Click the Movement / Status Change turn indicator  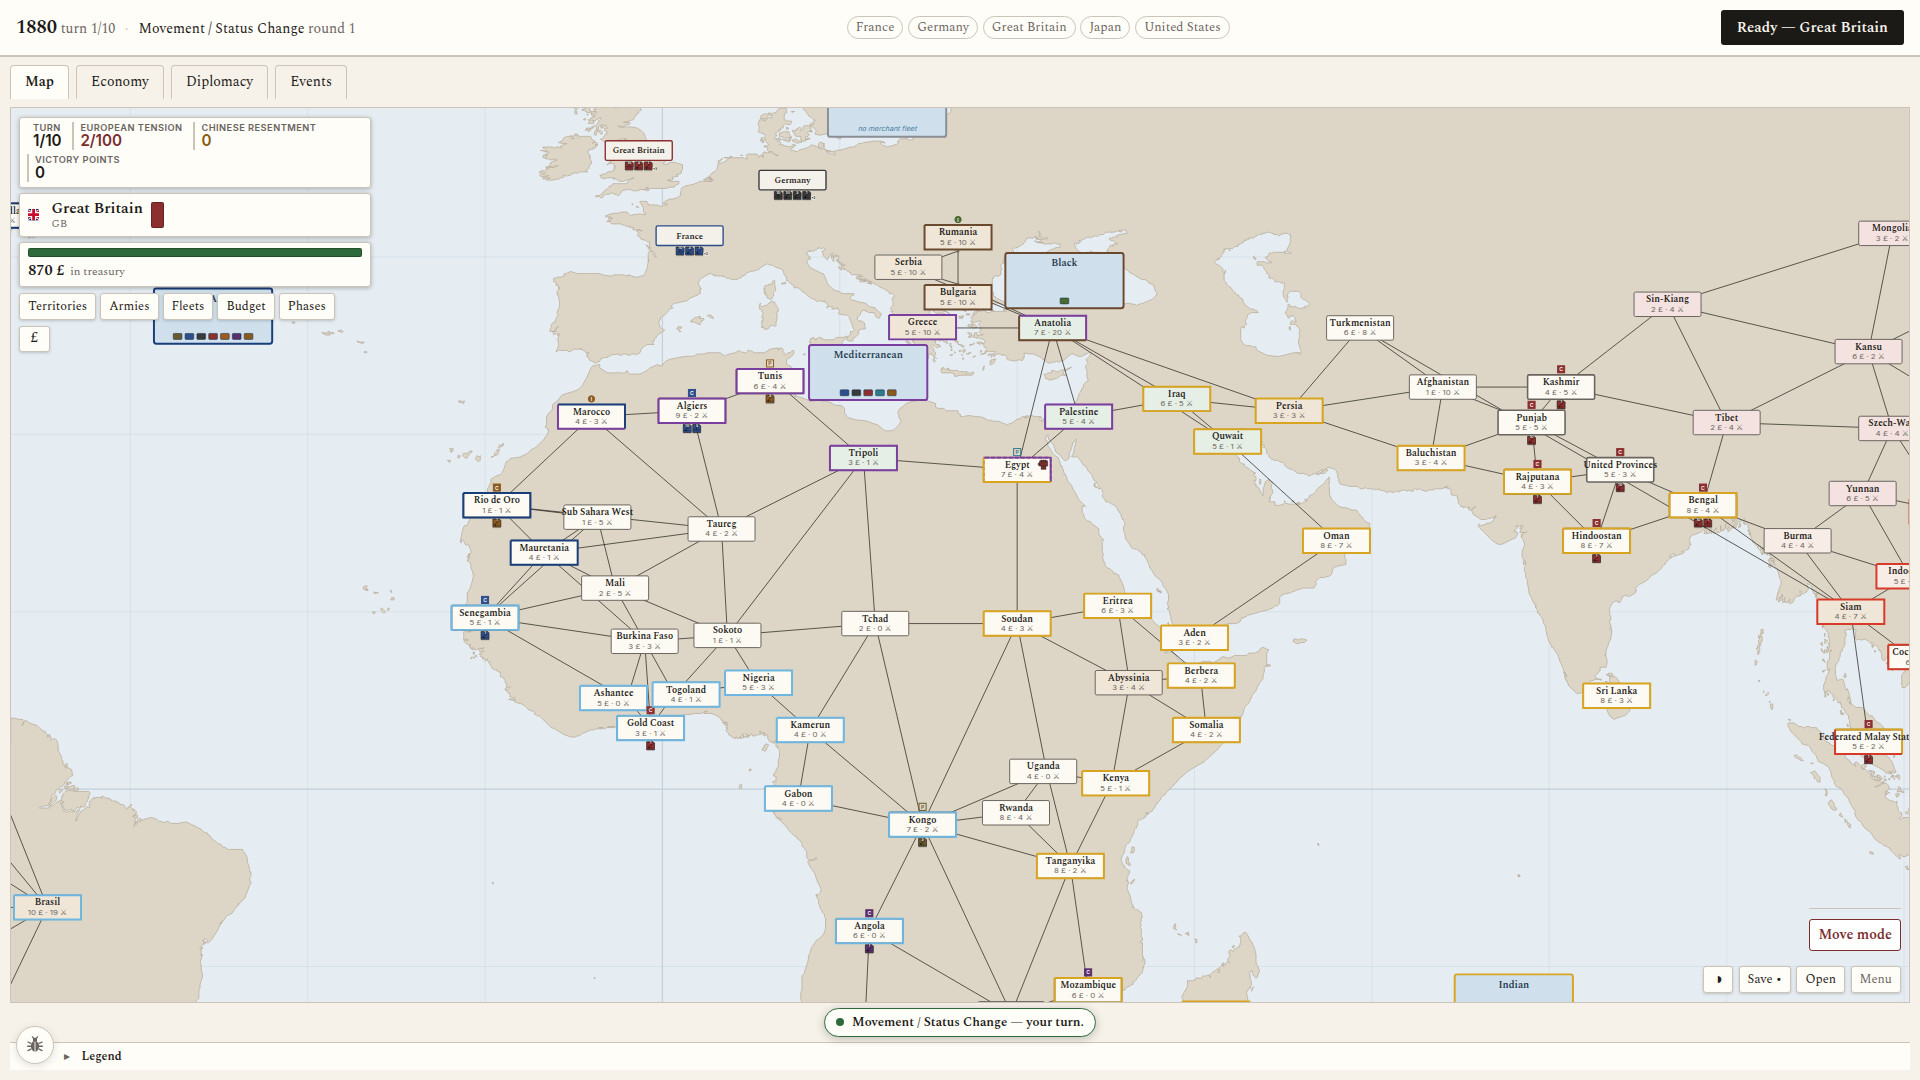click(960, 1023)
